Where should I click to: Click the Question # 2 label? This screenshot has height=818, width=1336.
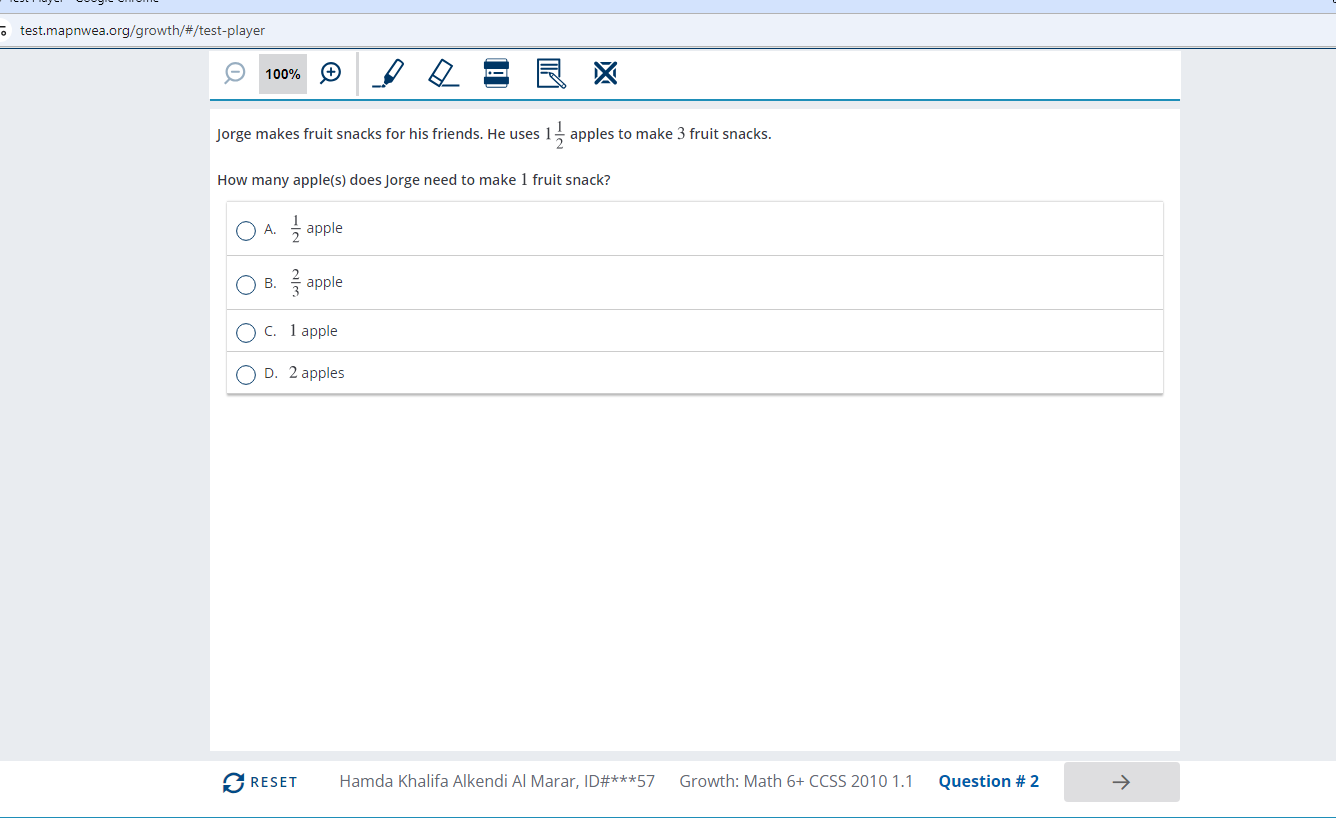tap(988, 781)
